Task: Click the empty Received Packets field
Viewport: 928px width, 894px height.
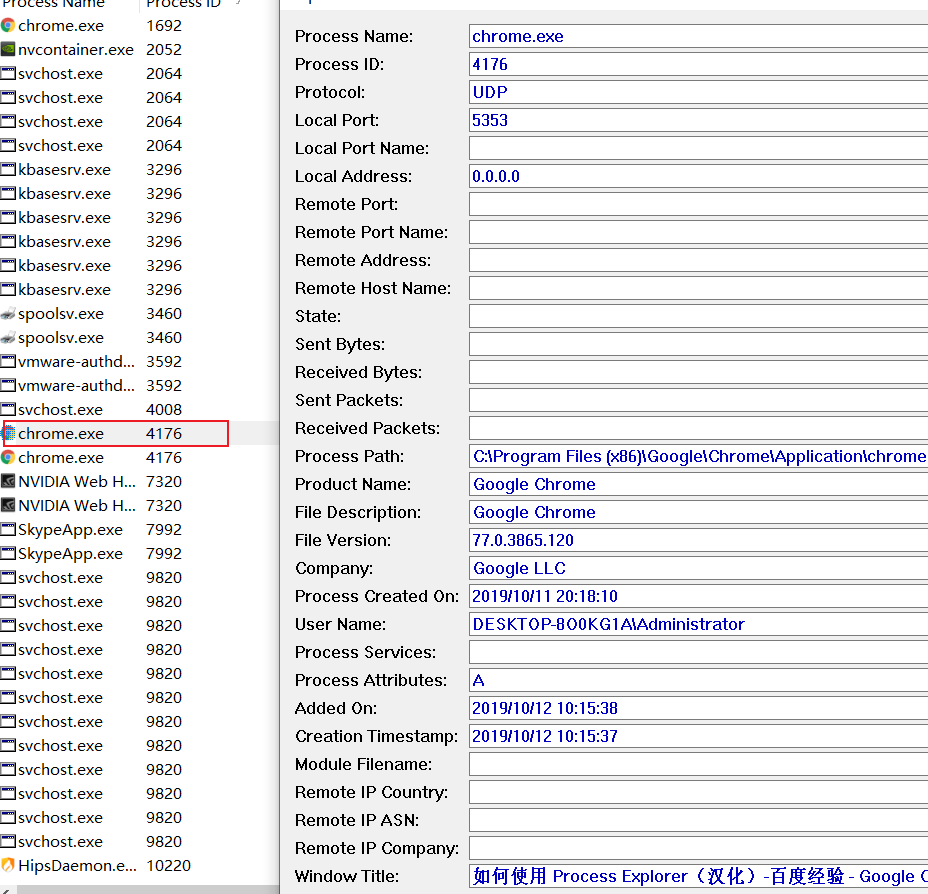Action: point(698,428)
